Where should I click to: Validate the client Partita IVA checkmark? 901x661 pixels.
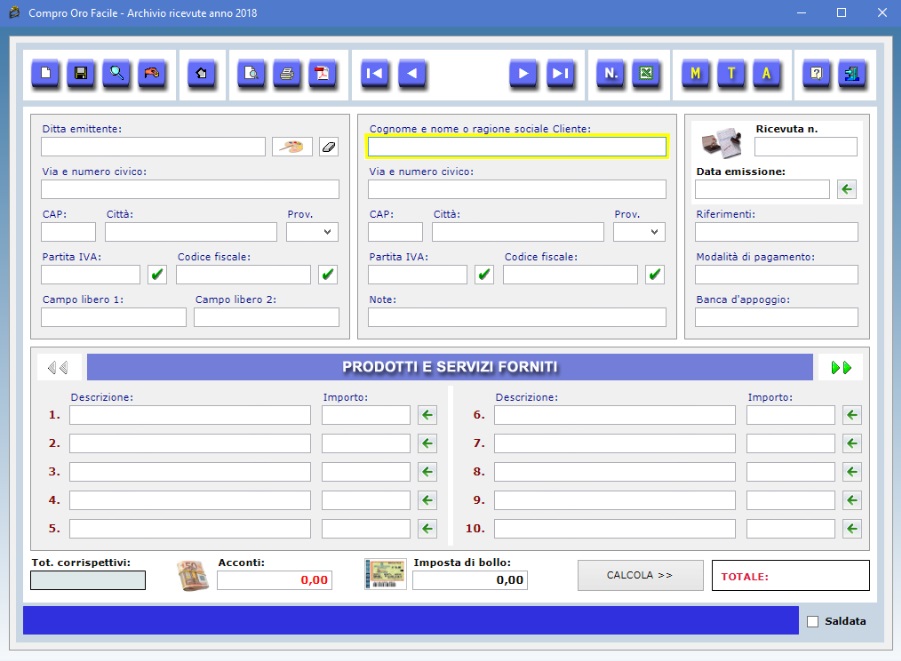point(484,274)
